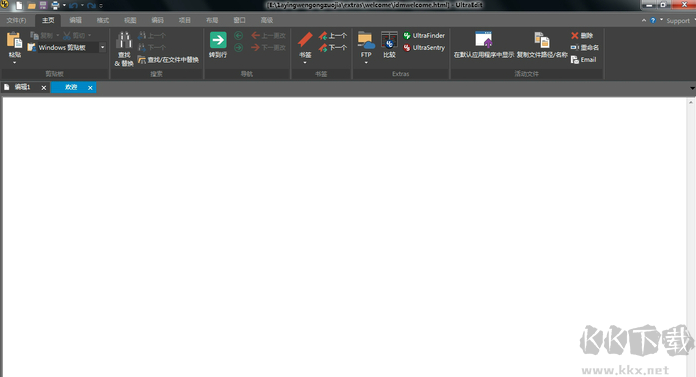The width and height of the screenshot is (696, 377).
Task: Expand the Paste button arrow
Action: point(15,63)
